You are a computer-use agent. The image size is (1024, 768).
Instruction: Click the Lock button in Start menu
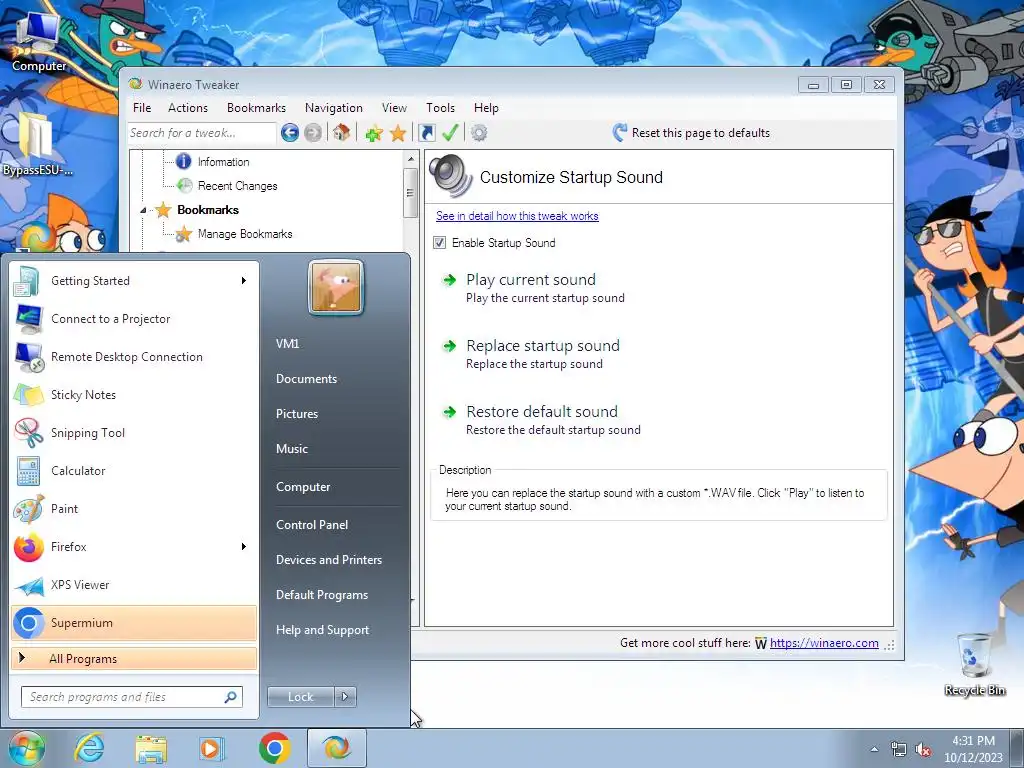coord(301,697)
